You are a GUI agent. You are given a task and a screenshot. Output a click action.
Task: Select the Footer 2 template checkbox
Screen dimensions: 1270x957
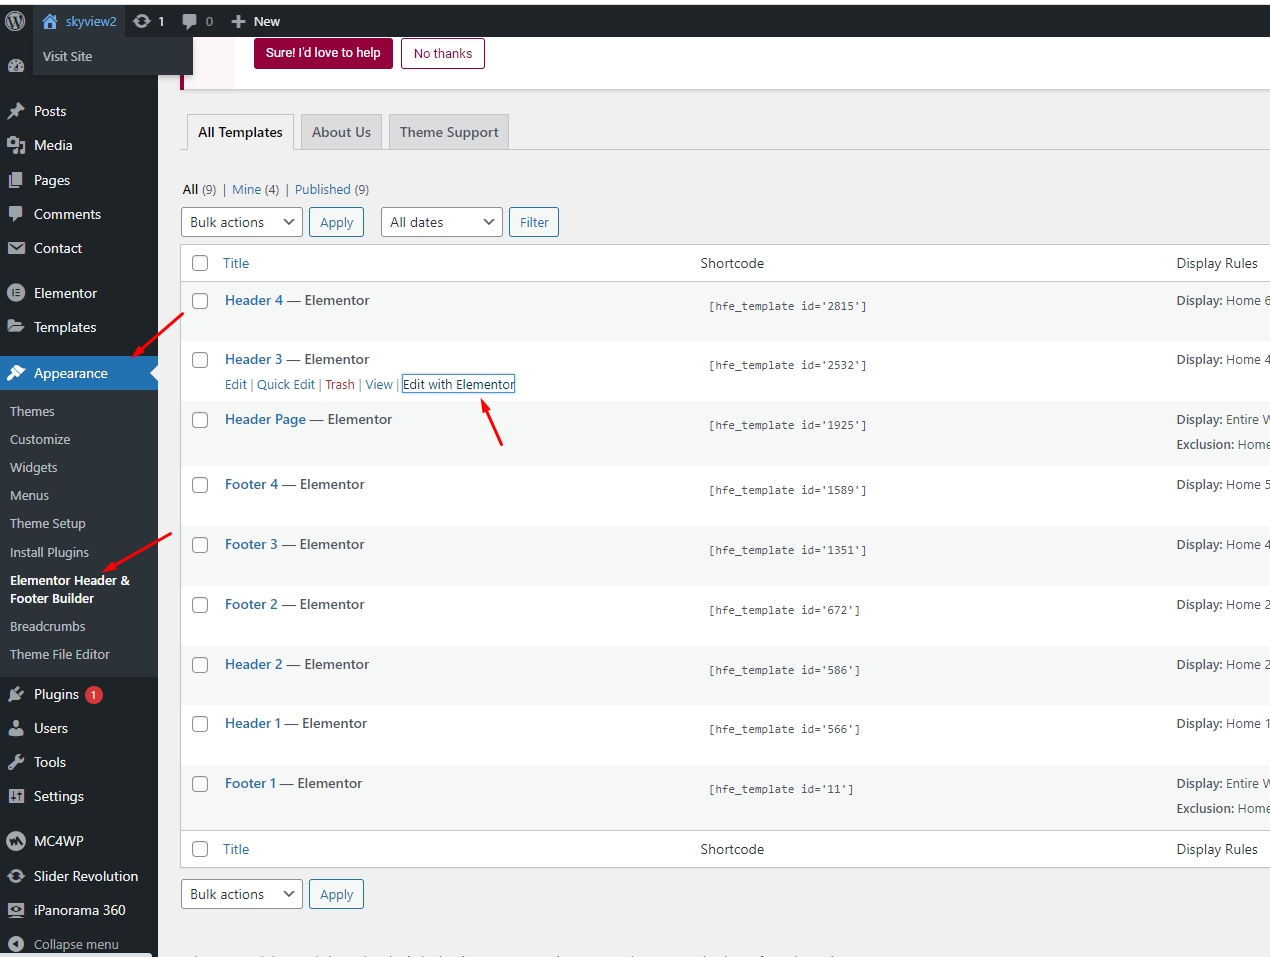pos(200,605)
